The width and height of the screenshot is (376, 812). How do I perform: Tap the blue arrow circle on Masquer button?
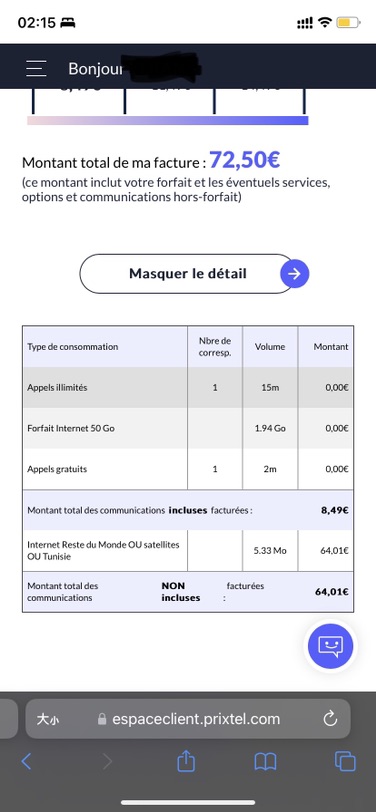pyautogui.click(x=294, y=274)
